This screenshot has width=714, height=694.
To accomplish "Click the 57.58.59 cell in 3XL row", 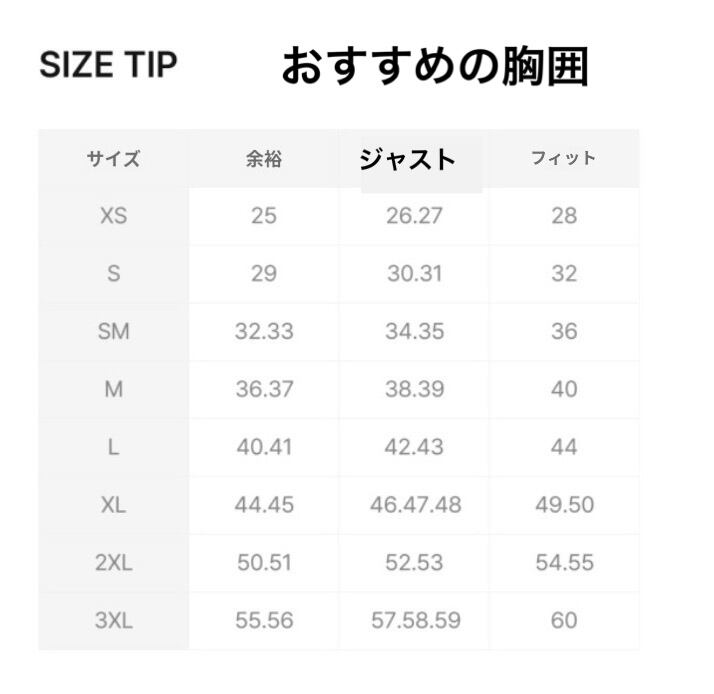I will (415, 621).
